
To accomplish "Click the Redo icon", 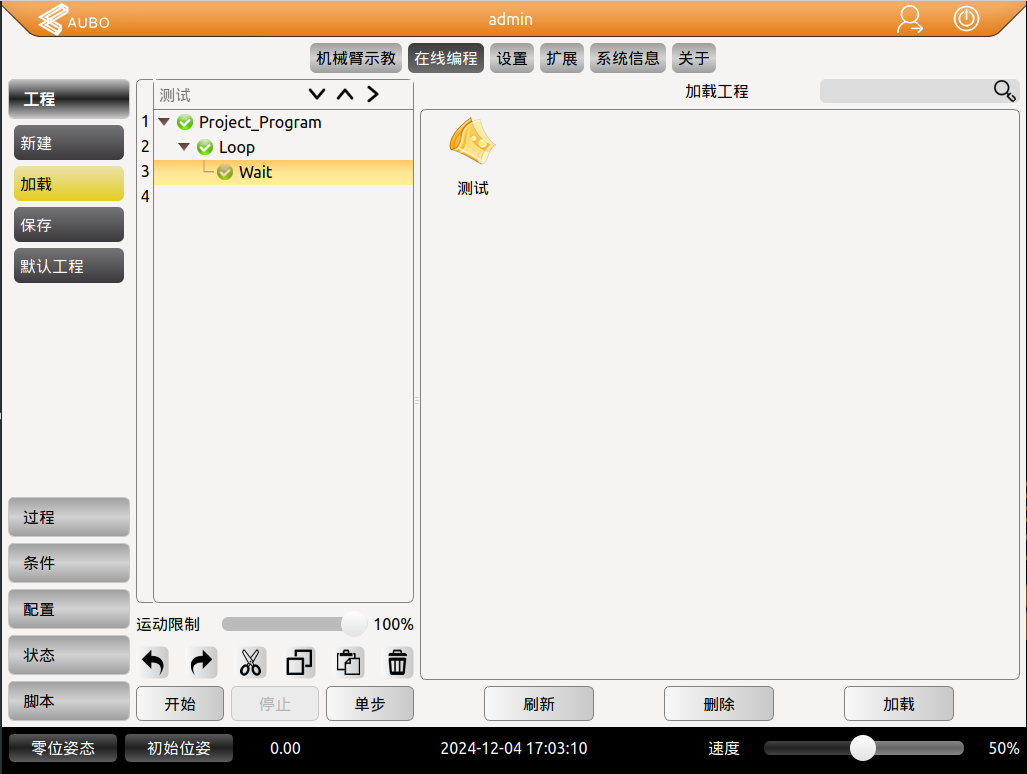I will click(200, 662).
